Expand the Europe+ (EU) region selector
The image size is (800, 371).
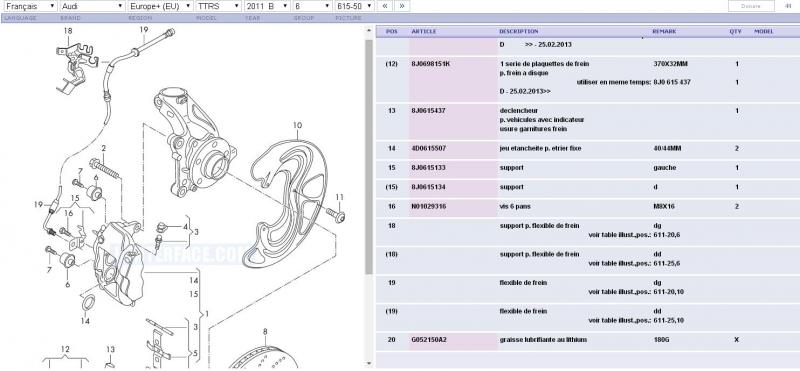[x=160, y=6]
